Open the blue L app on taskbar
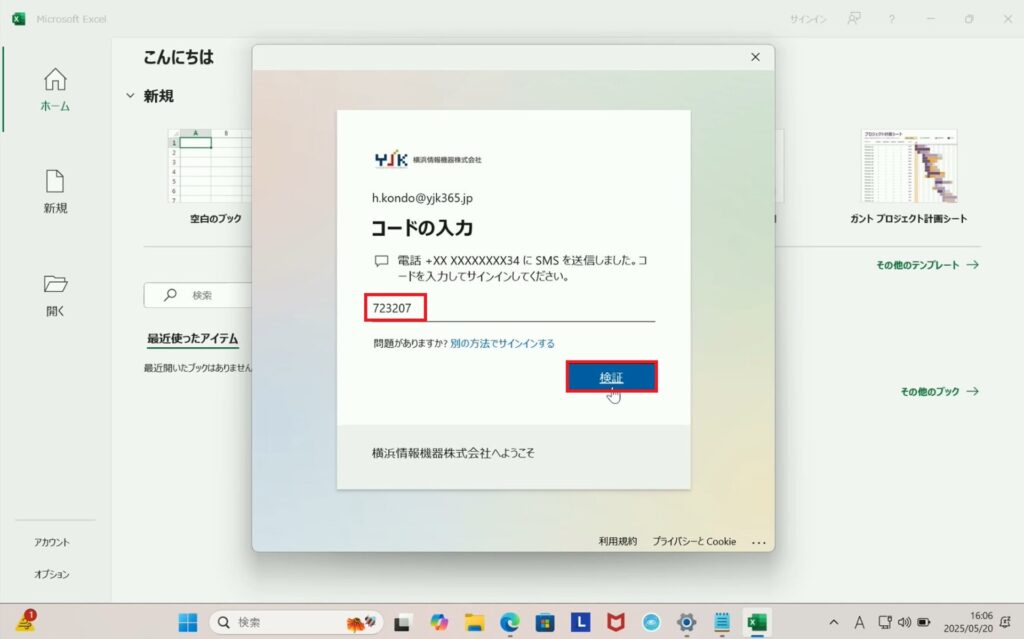 click(x=581, y=622)
